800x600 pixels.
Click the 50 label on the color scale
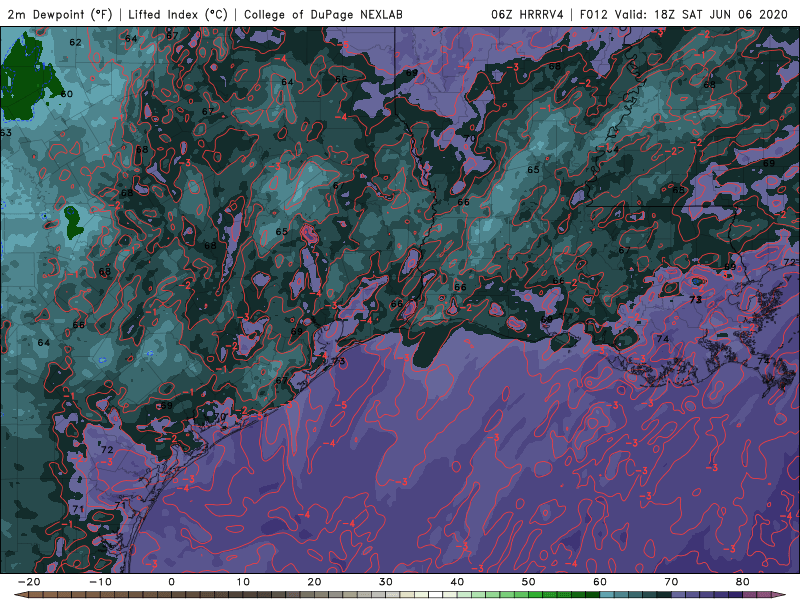point(529,582)
